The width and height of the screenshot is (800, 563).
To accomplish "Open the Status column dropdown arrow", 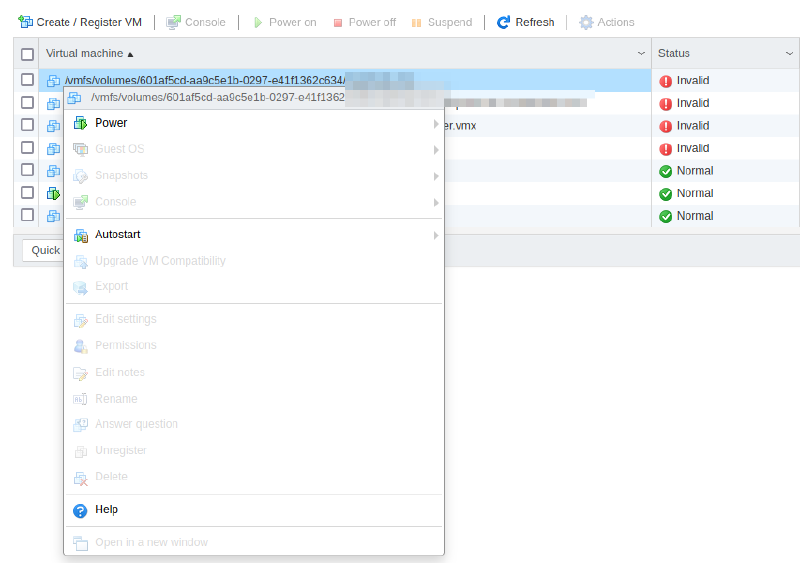I will click(x=790, y=53).
